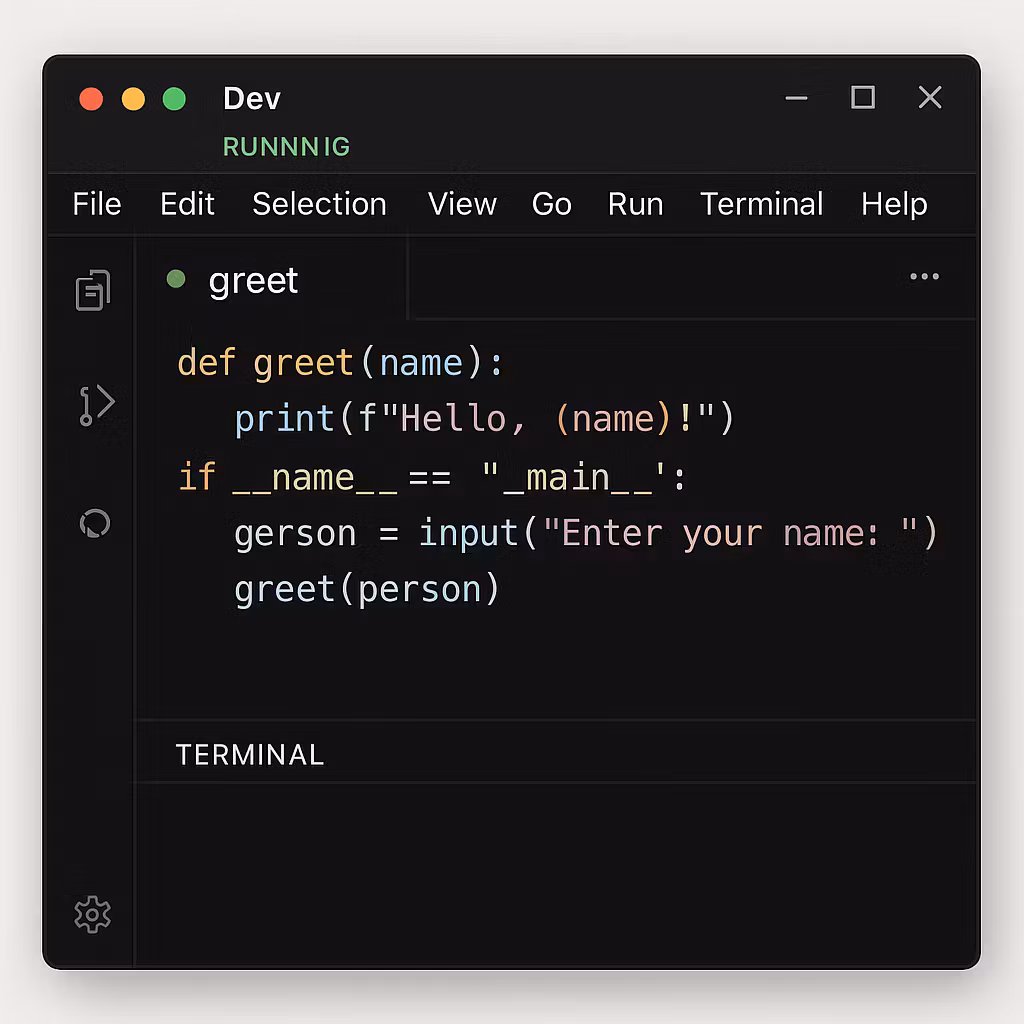Switch to the greet editor tab
1024x1024 pixels.
253,281
